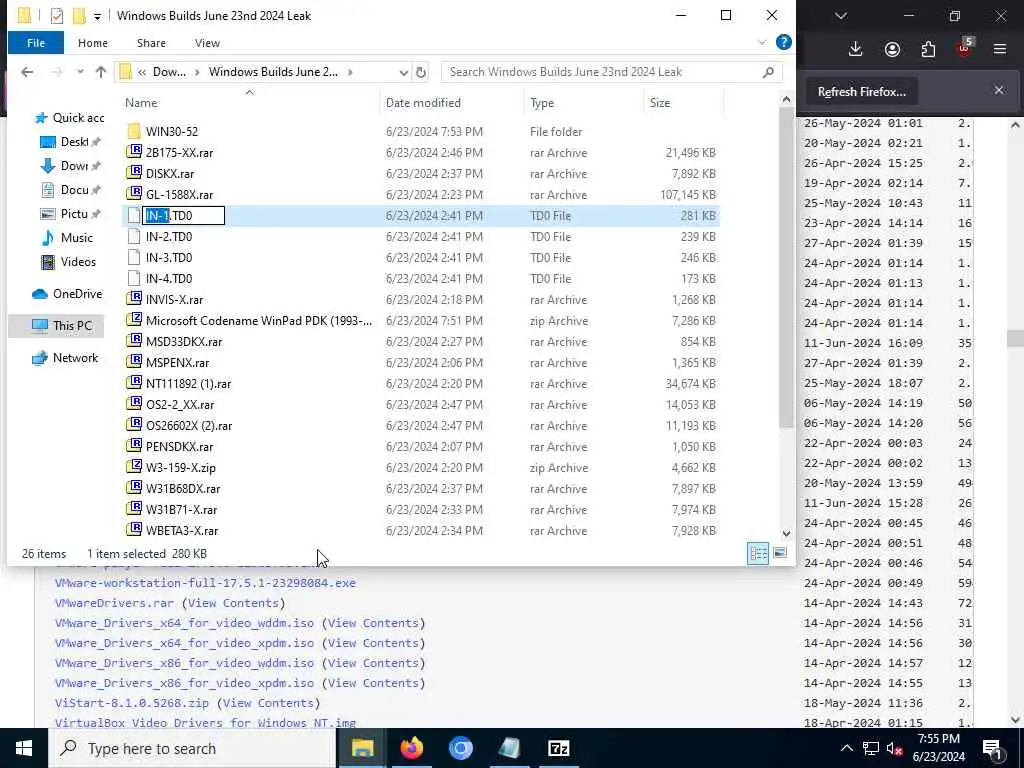This screenshot has height=768, width=1024.
Task: Select the OS2-2_XX.rar archive icon
Action: click(x=134, y=404)
